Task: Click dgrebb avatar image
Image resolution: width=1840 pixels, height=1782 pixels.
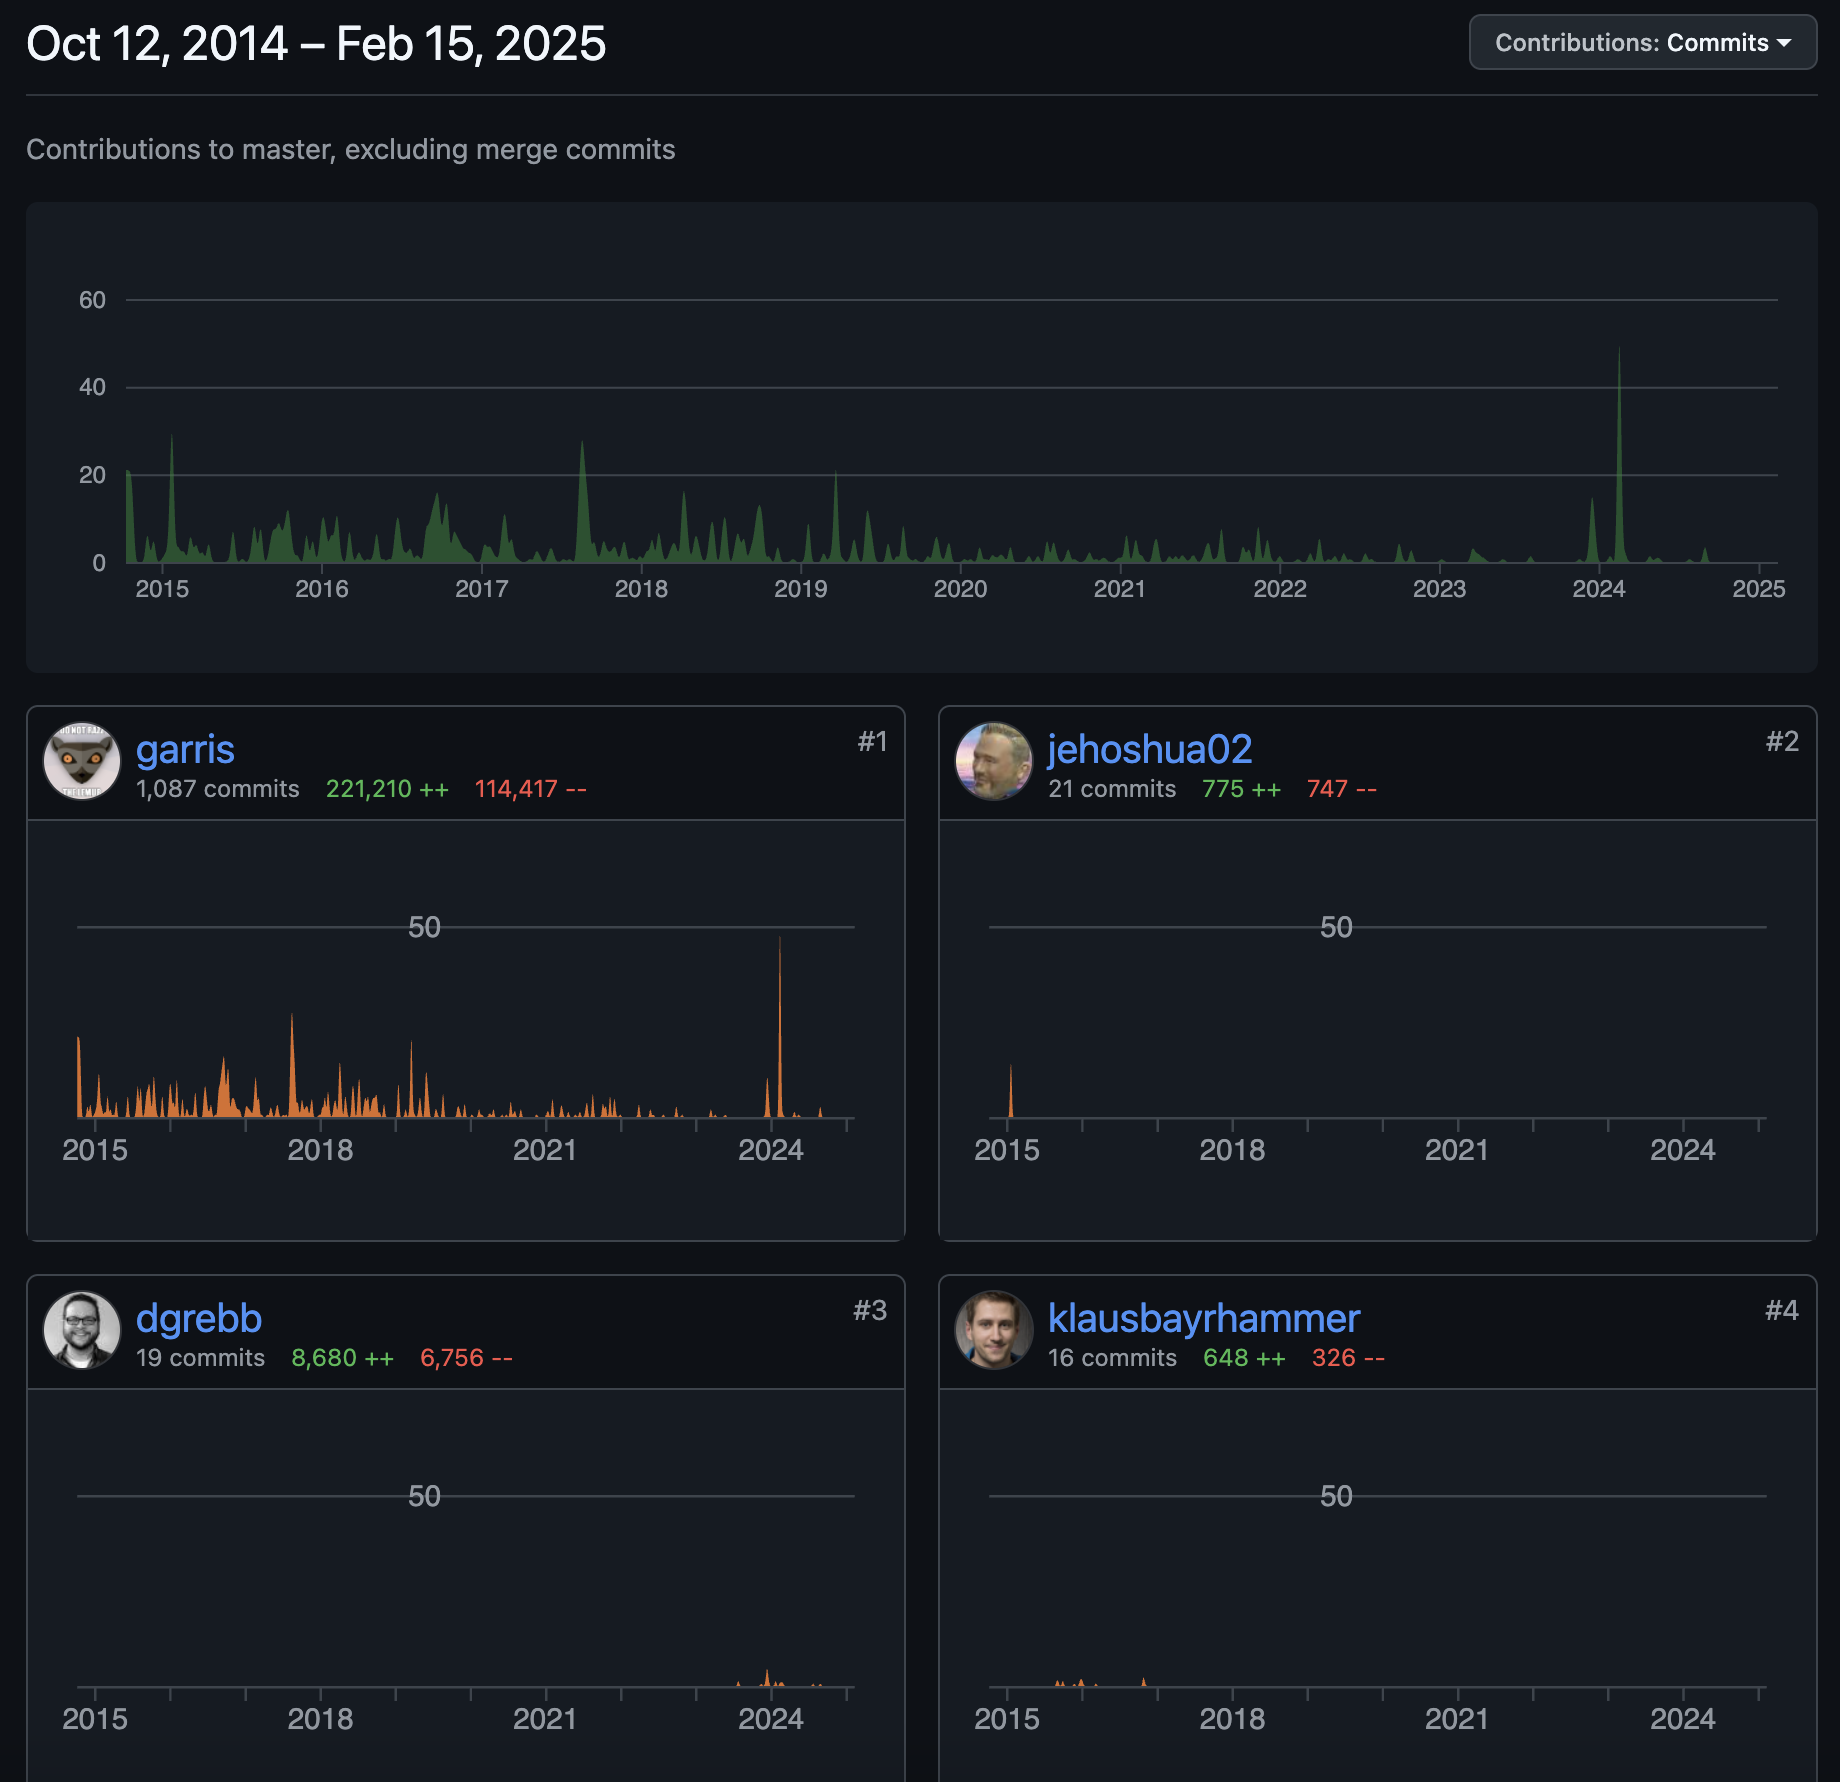Action: [82, 1331]
